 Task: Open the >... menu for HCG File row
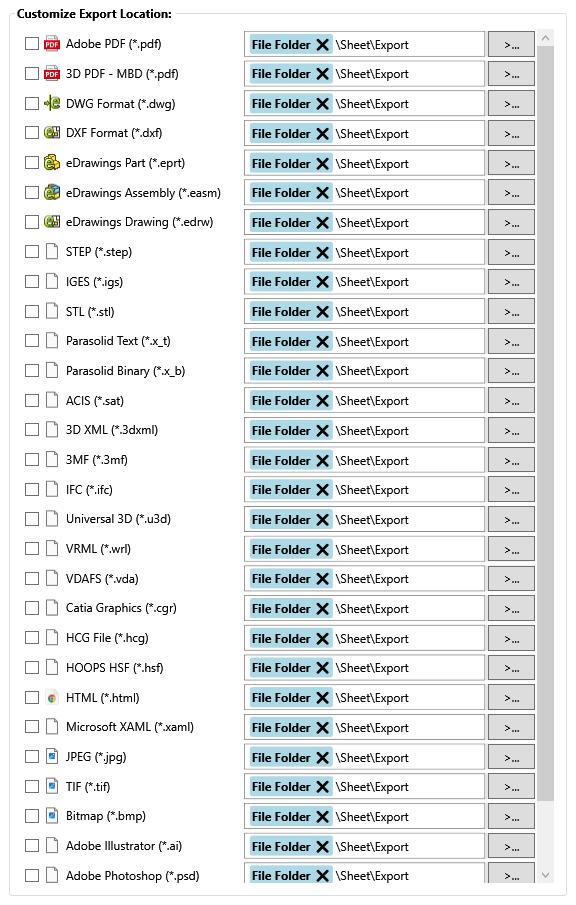pos(511,638)
